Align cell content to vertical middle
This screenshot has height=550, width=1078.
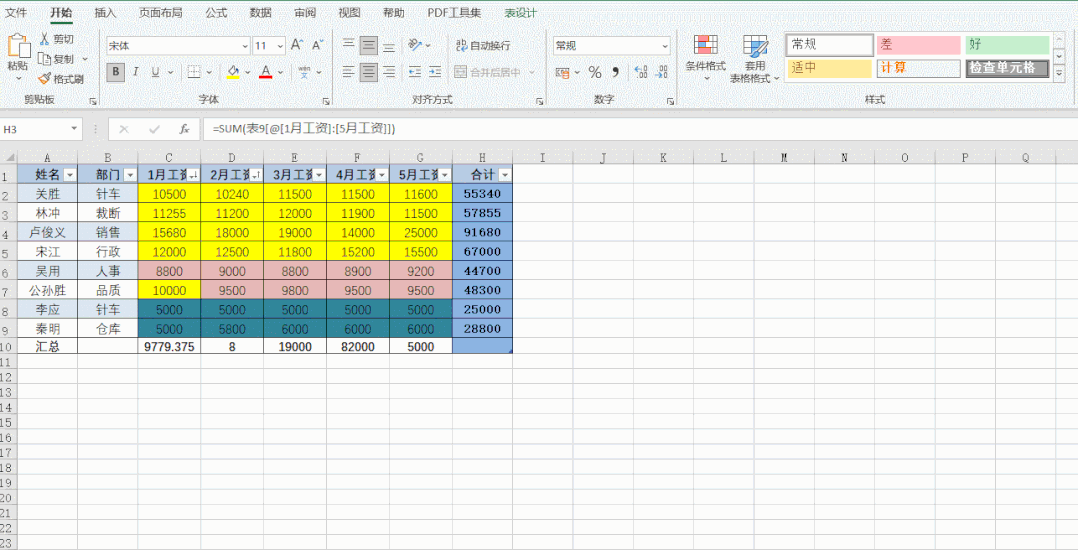click(369, 45)
